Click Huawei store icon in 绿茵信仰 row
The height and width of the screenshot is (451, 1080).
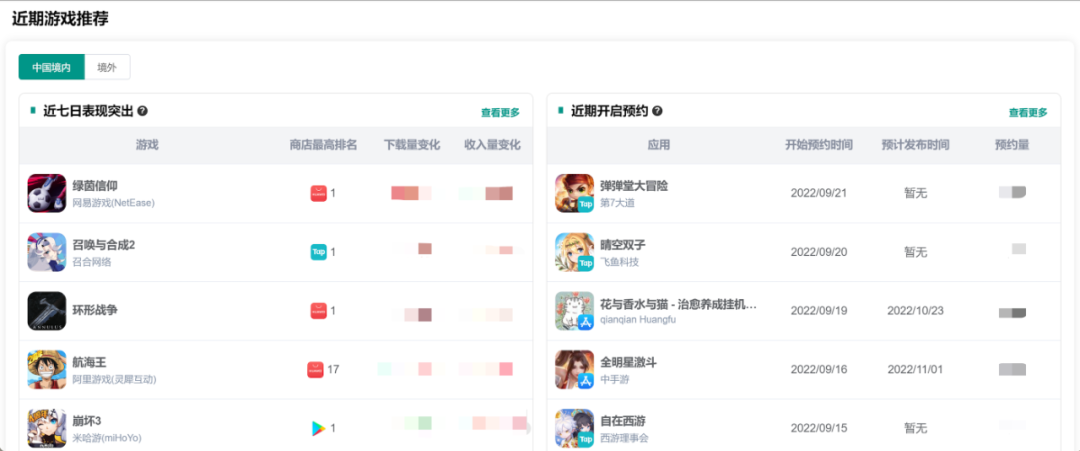(x=318, y=193)
